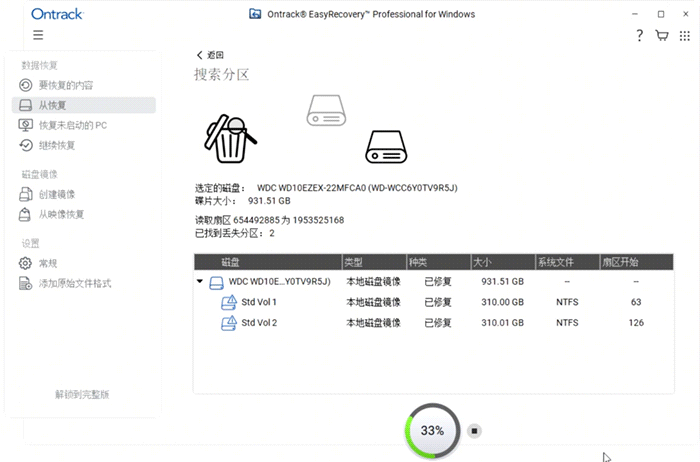The image size is (700, 462).
Task: Click the EasyRecovery title bar app icon
Action: pyautogui.click(x=255, y=14)
